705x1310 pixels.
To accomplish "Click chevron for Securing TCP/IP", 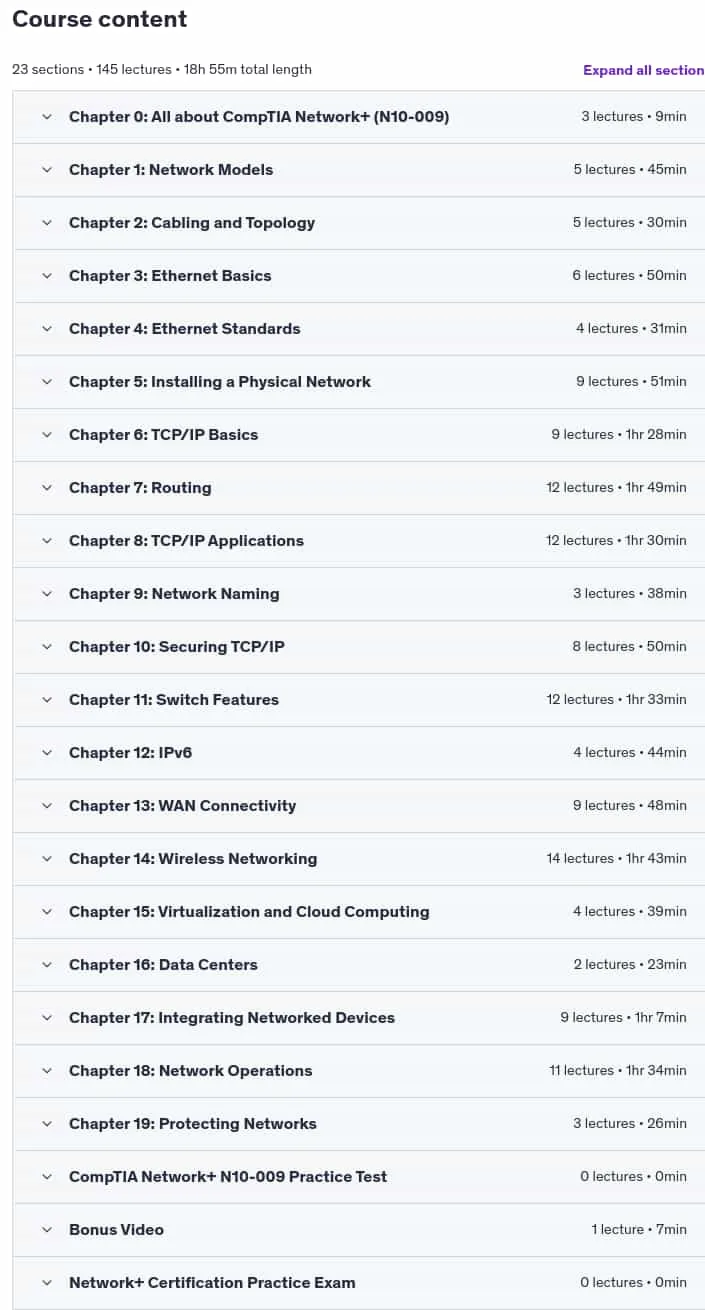I will (x=46, y=647).
